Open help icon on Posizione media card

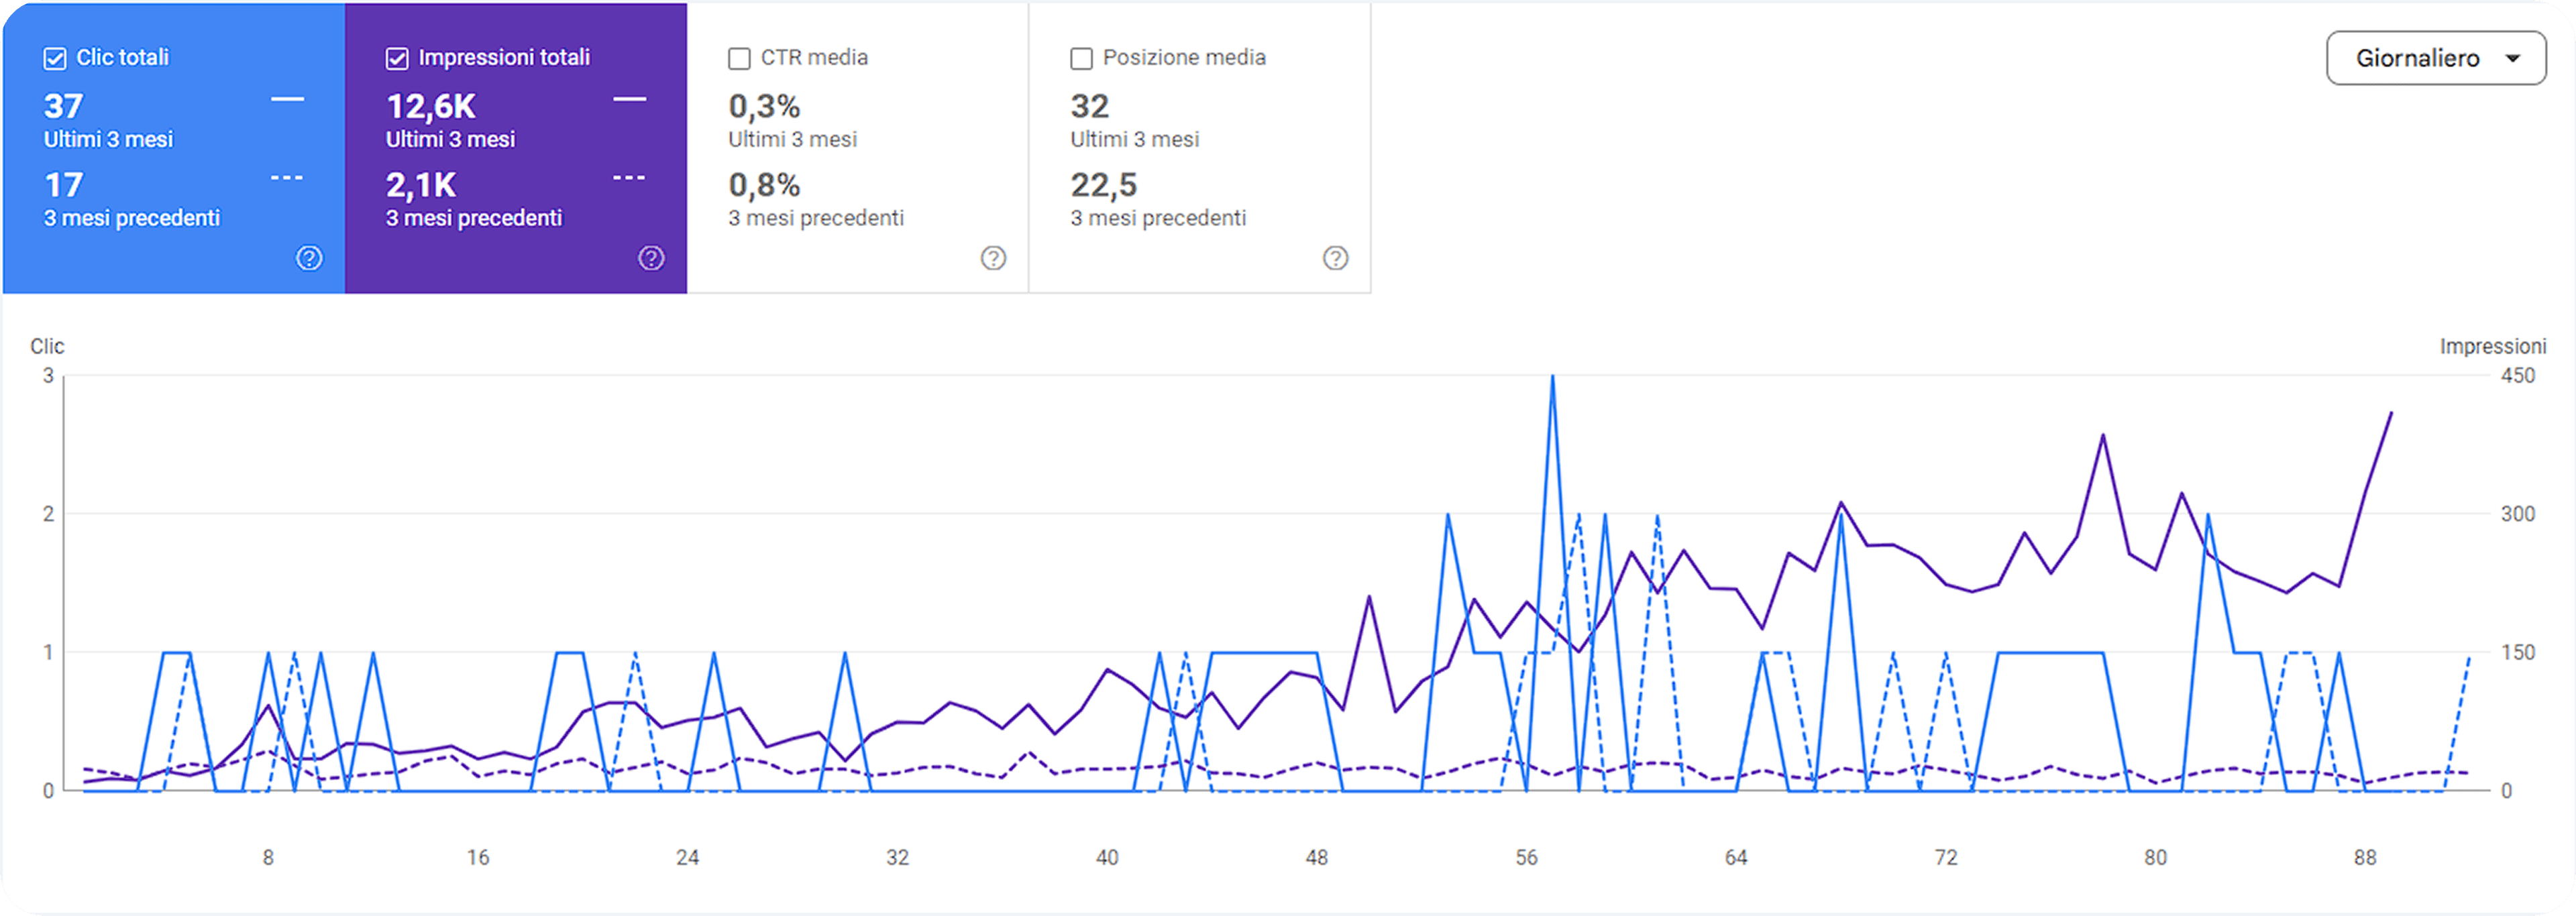point(1335,258)
